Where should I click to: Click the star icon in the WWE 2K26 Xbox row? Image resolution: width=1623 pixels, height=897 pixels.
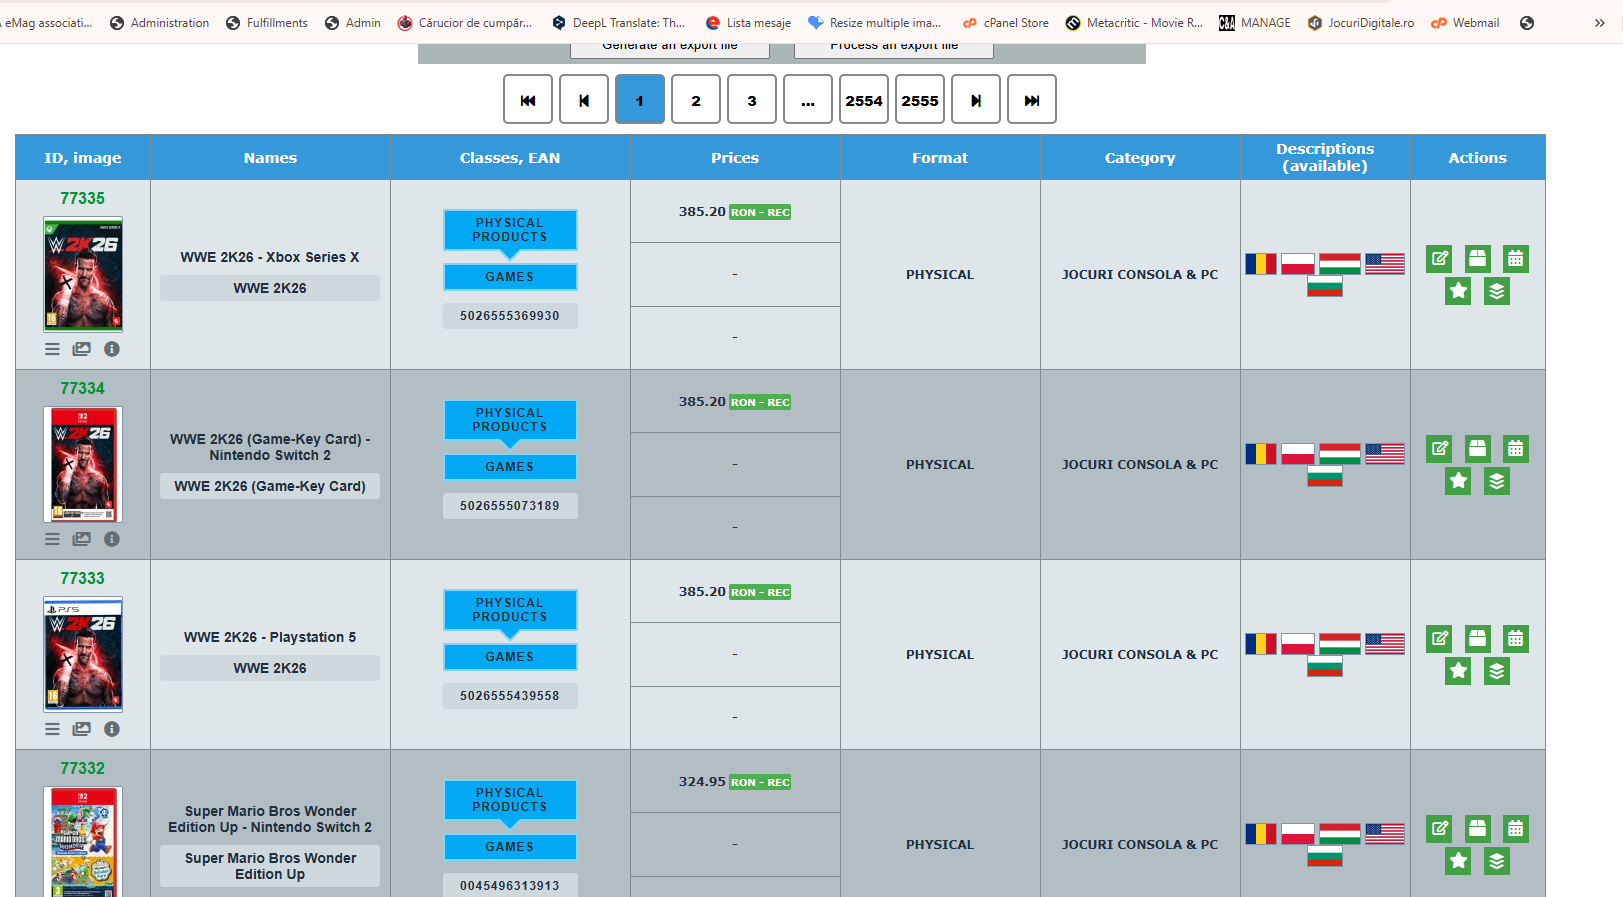(x=1458, y=291)
